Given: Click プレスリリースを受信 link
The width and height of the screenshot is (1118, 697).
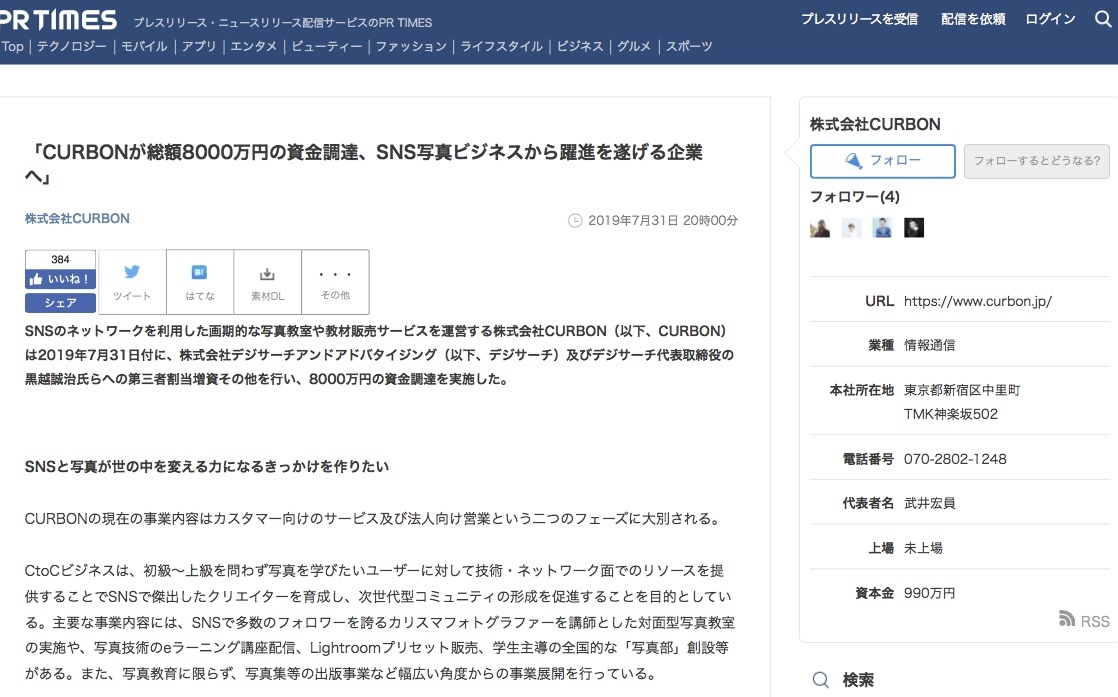Looking at the screenshot, I should (x=859, y=19).
